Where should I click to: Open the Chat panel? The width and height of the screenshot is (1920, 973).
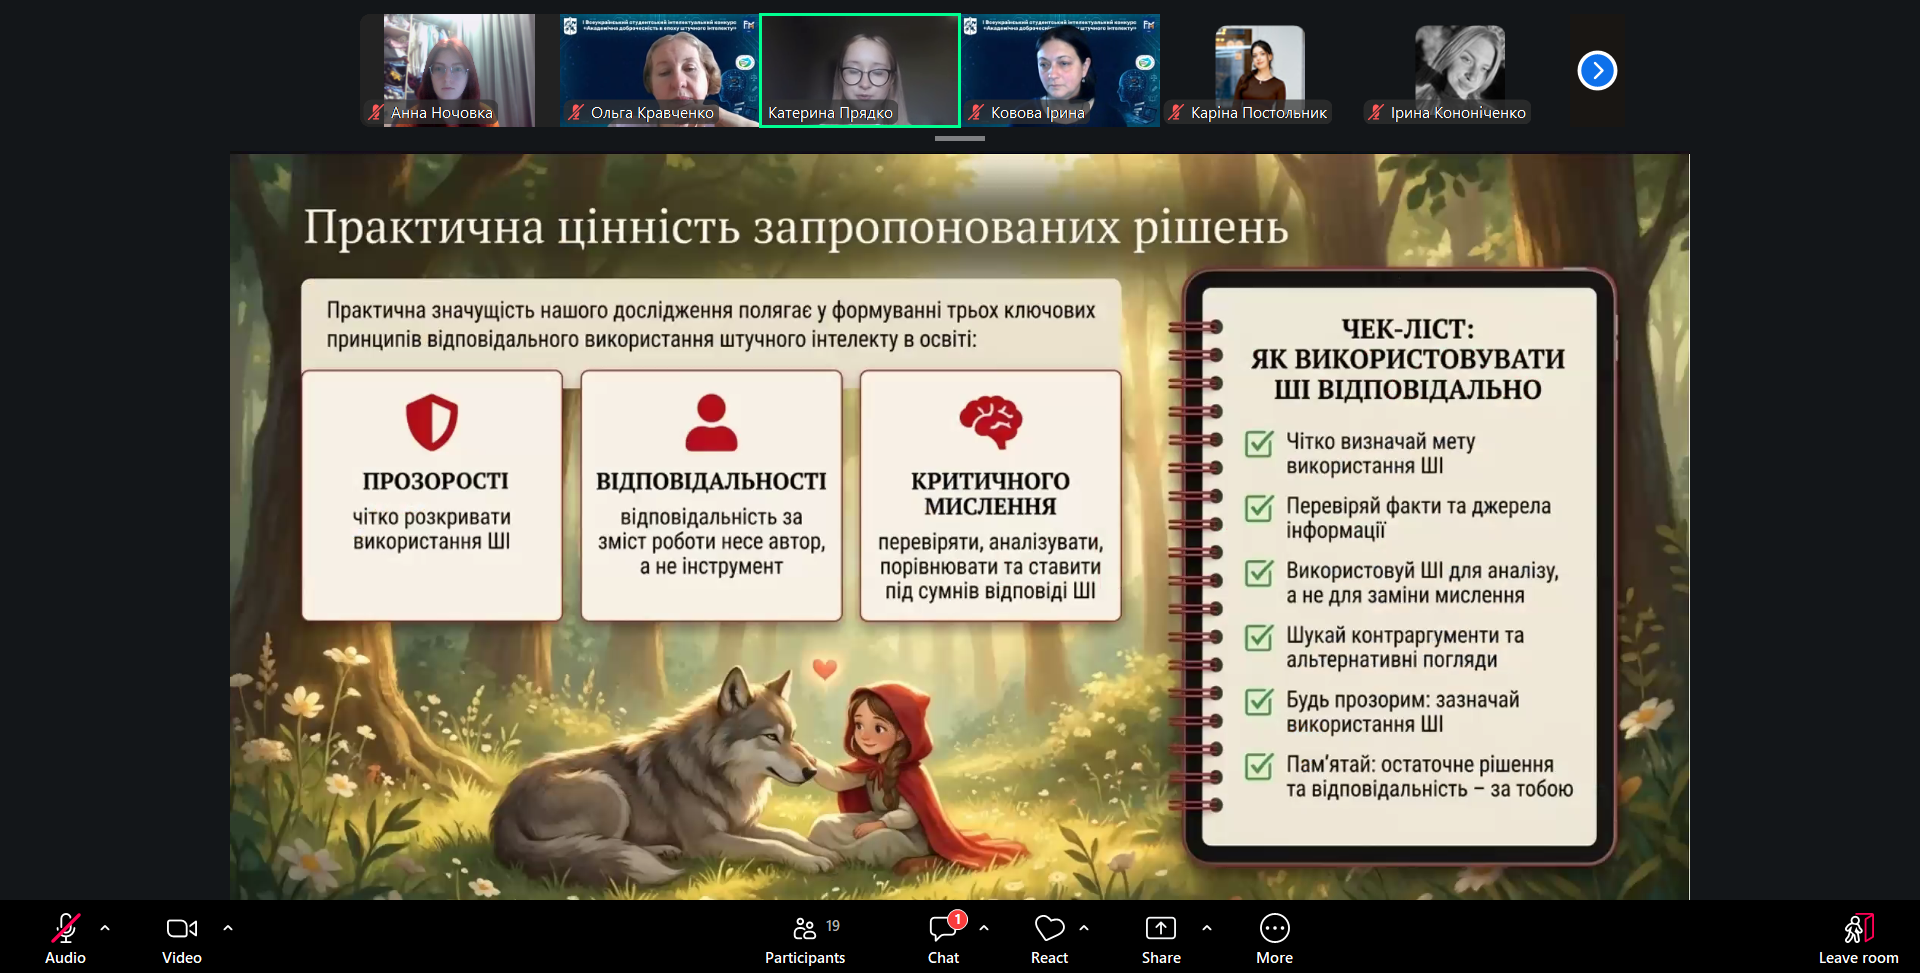coord(943,938)
